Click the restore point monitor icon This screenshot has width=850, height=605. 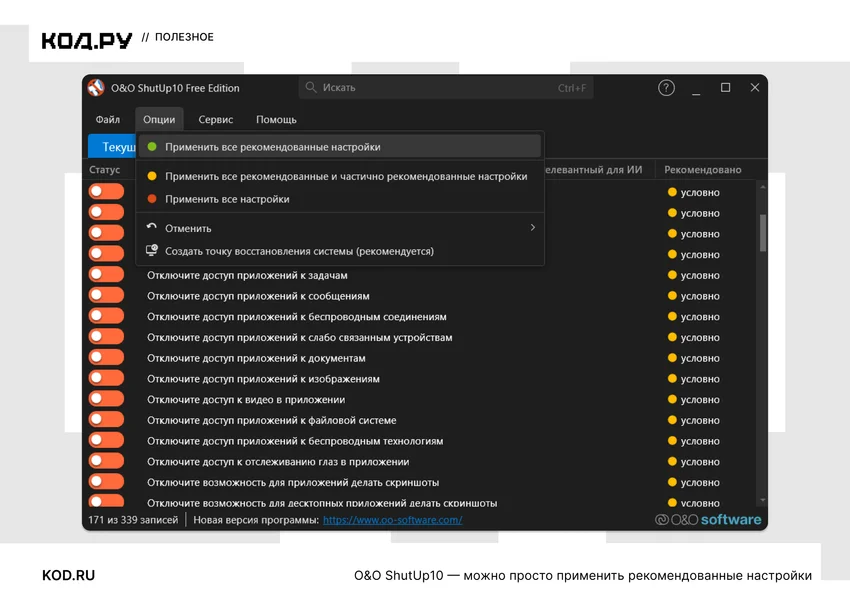tap(152, 250)
